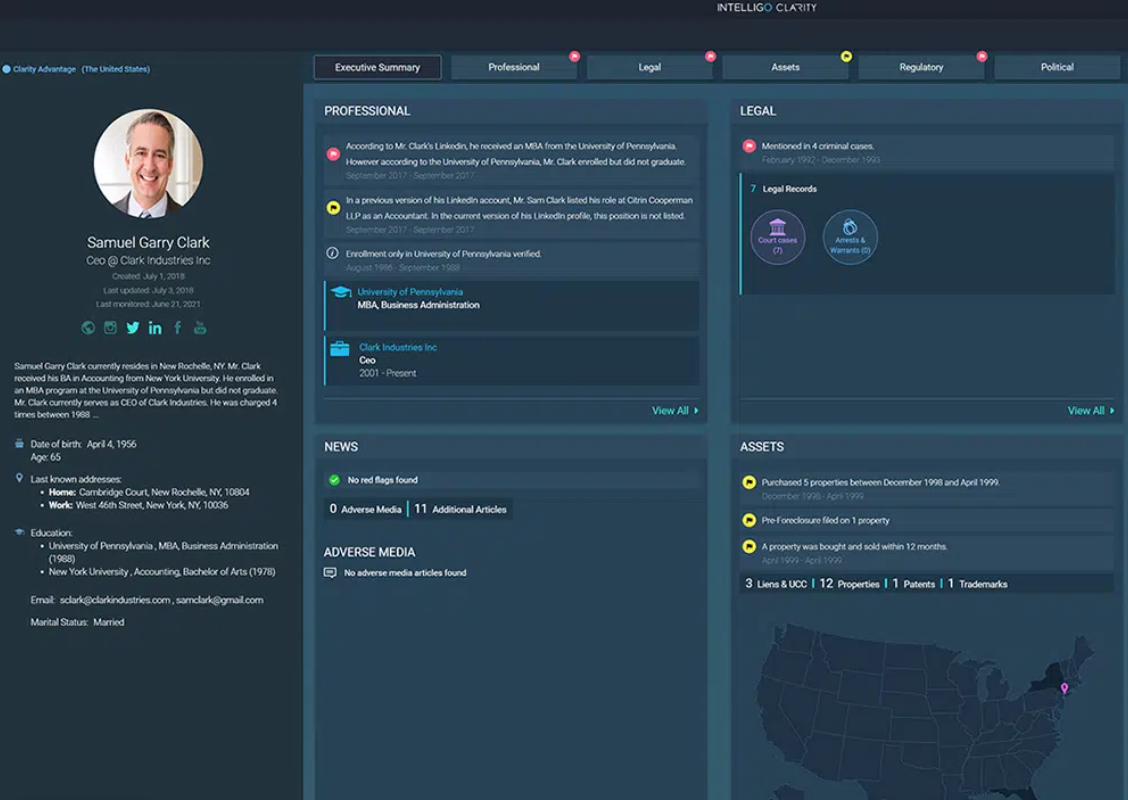Open the YouTube icon in social row
The height and width of the screenshot is (800, 1128).
coord(200,328)
